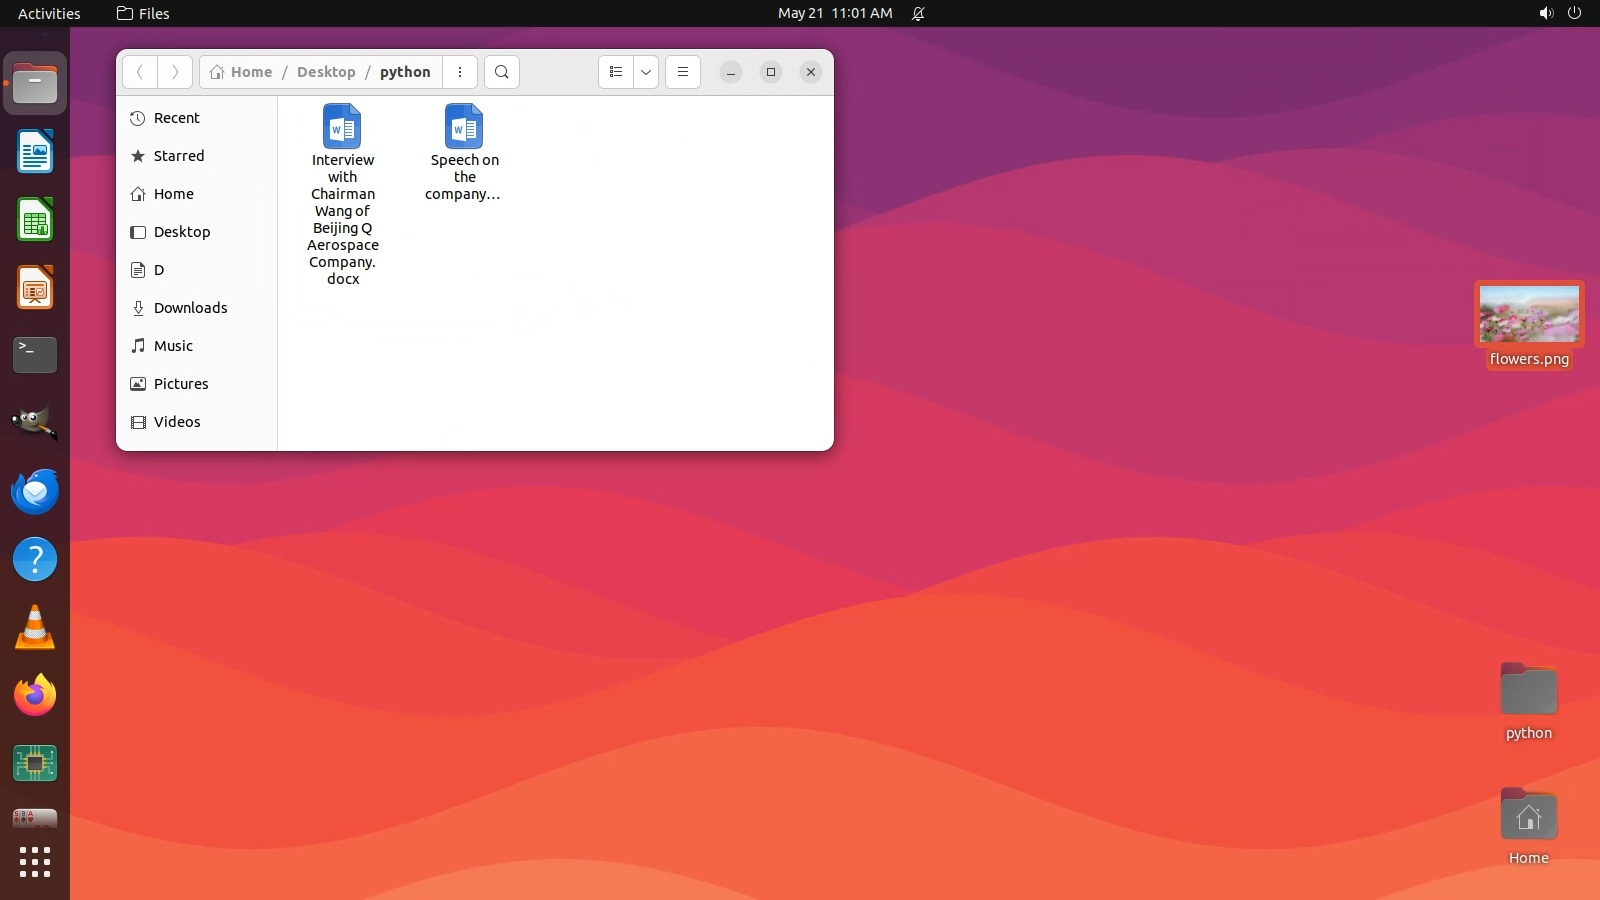Select the python folder on the desktop

pos(1528,691)
